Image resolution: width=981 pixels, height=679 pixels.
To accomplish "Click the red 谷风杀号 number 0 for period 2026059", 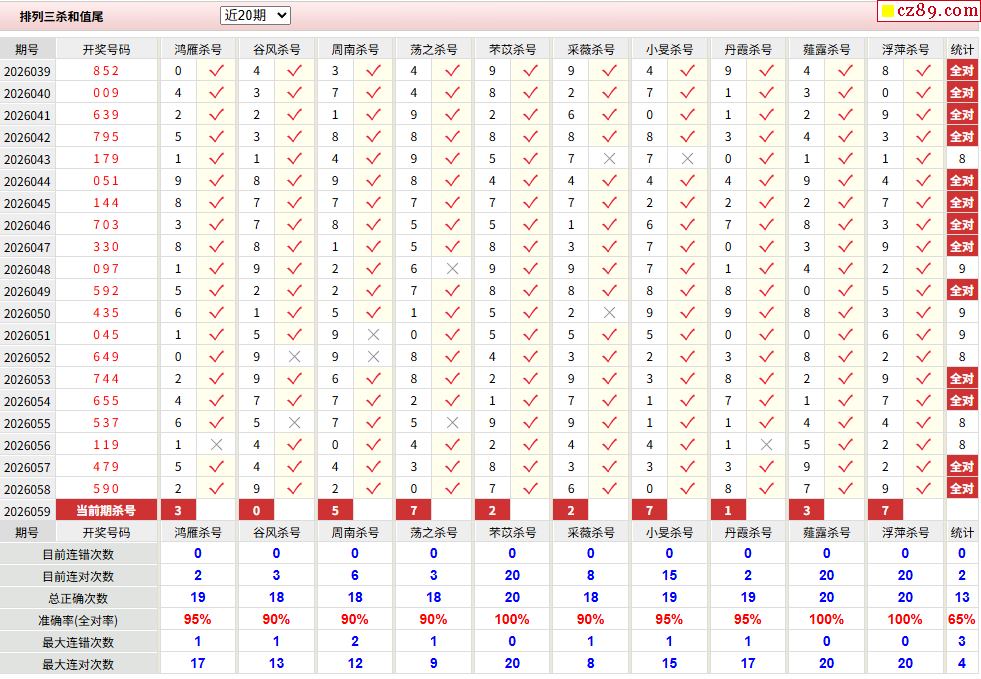I will [x=257, y=511].
